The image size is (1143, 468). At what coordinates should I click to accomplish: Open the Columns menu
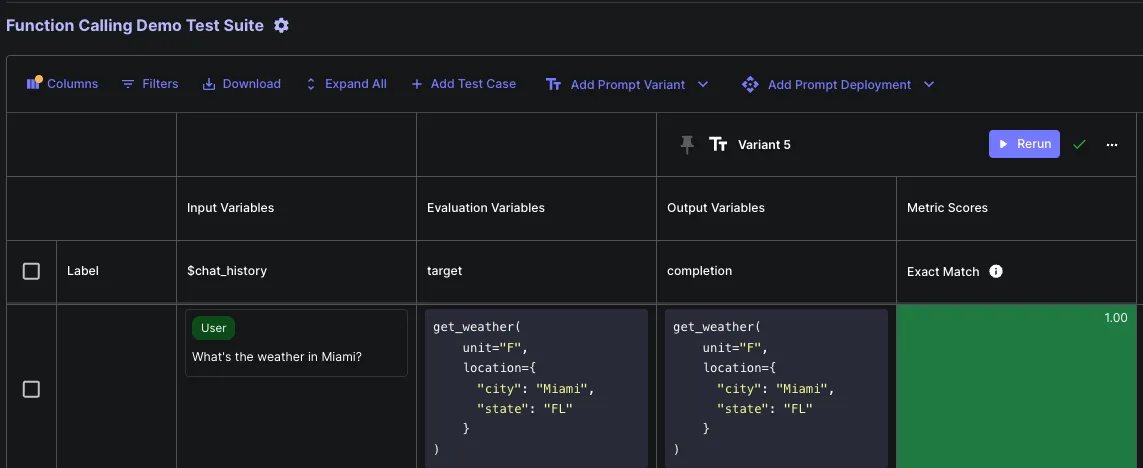(63, 84)
